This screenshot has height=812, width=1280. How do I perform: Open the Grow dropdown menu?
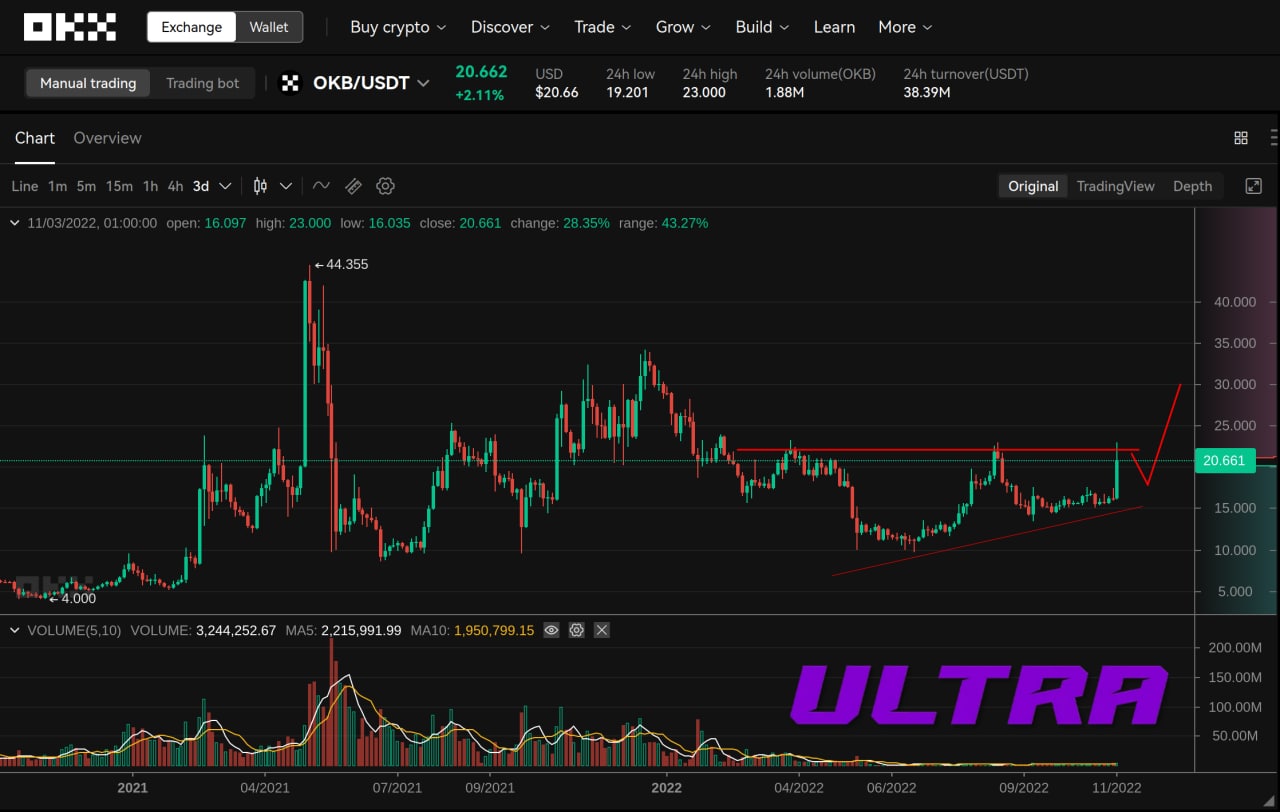click(x=683, y=27)
